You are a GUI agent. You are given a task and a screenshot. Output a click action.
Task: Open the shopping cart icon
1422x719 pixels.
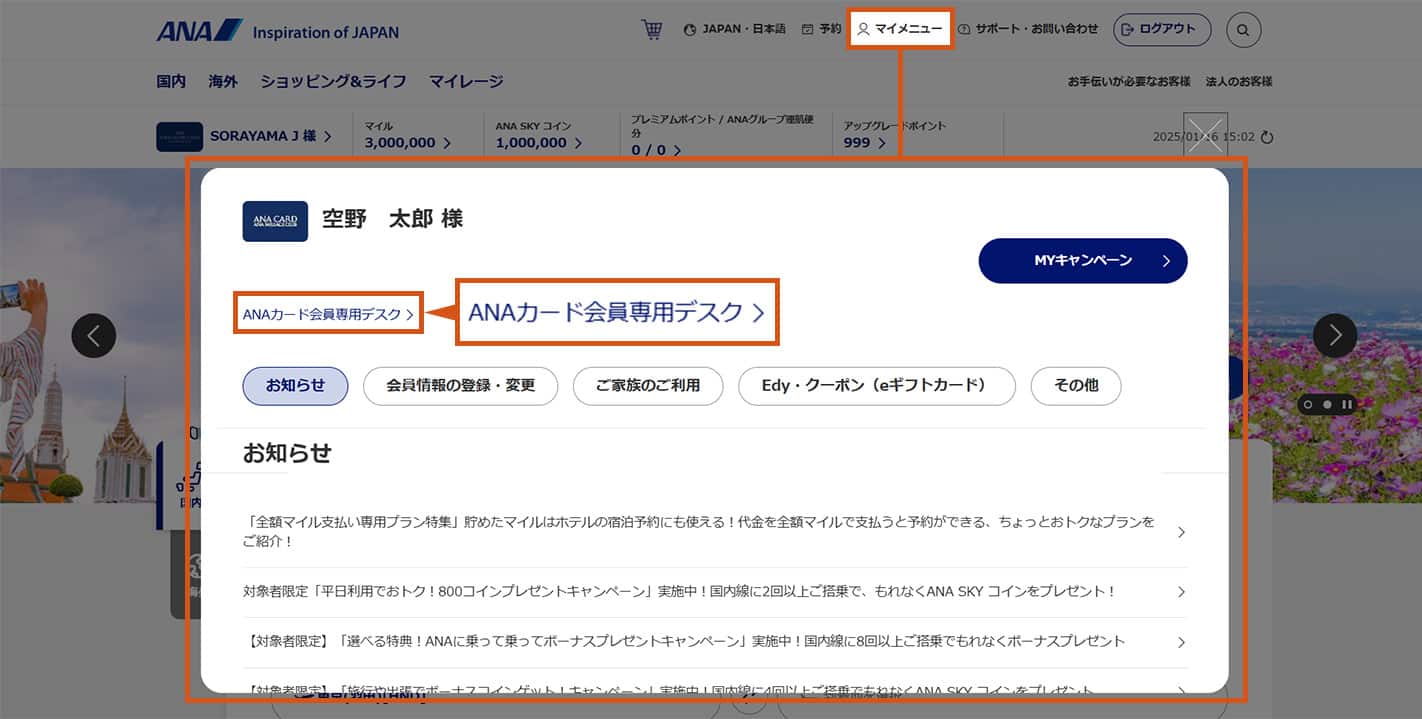651,30
